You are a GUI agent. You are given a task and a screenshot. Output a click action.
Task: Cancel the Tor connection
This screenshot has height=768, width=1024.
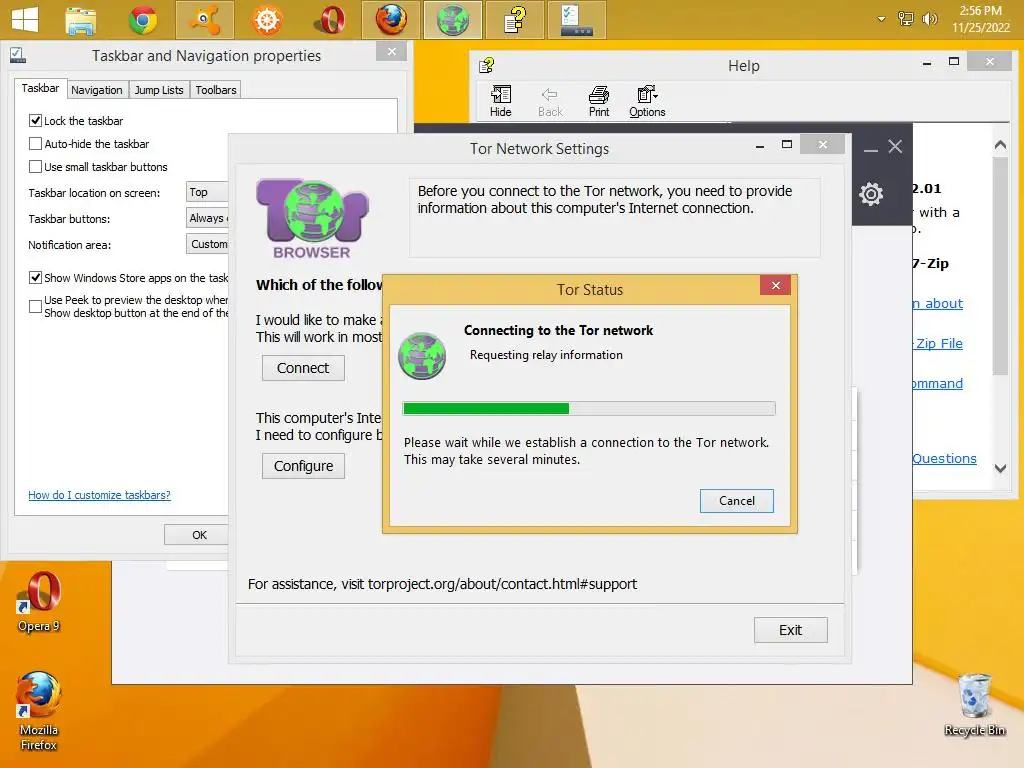(x=737, y=501)
